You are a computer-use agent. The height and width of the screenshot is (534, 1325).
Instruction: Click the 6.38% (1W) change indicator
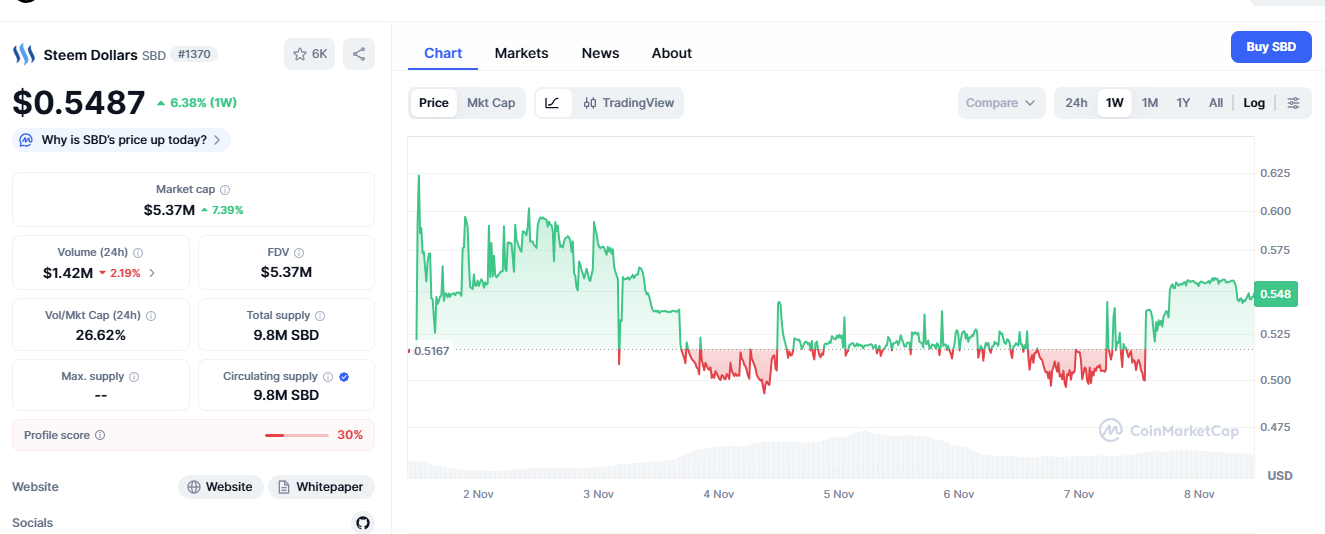[x=197, y=102]
